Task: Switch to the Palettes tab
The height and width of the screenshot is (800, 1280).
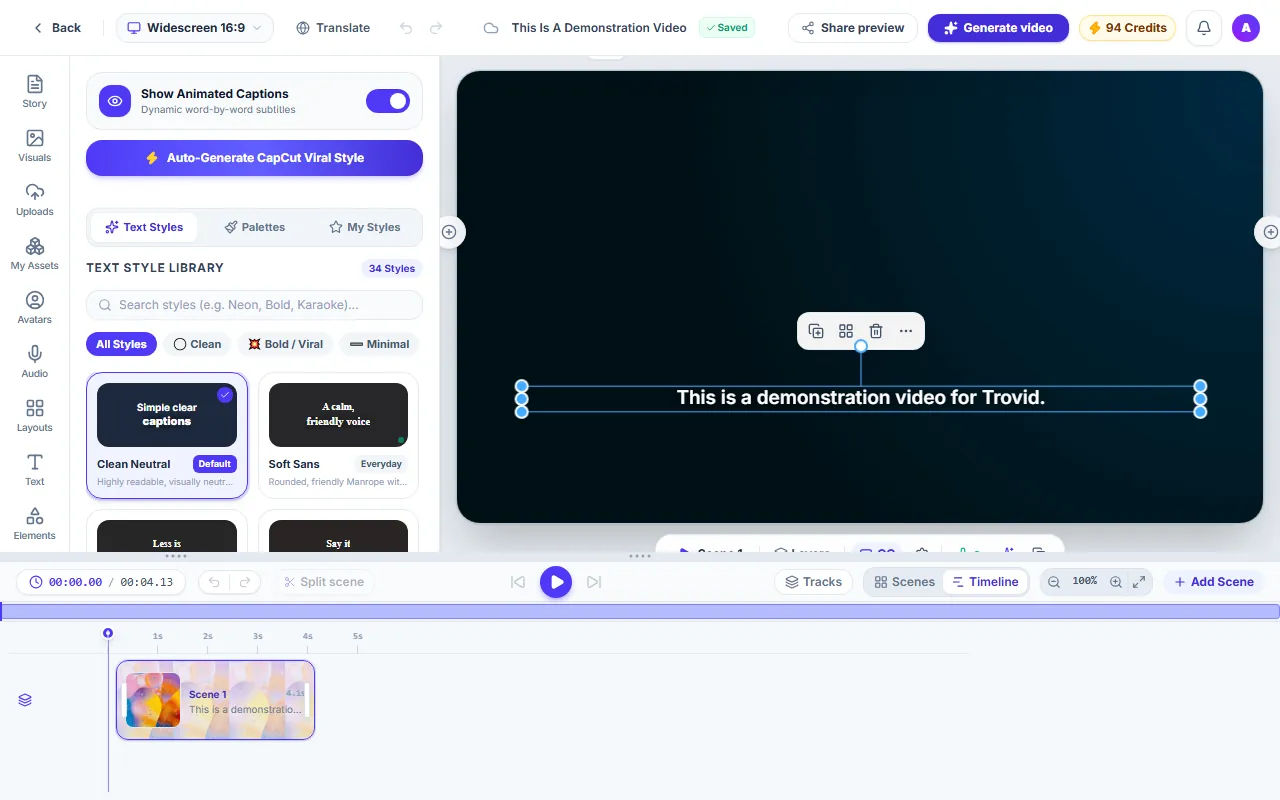Action: 255,227
